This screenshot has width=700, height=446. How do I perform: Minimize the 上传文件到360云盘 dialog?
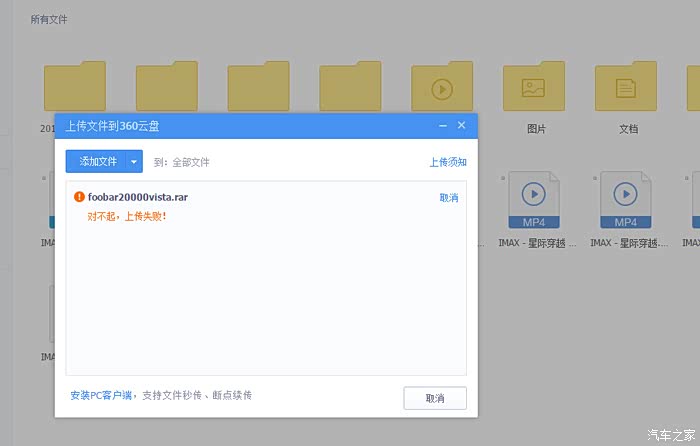click(443, 125)
